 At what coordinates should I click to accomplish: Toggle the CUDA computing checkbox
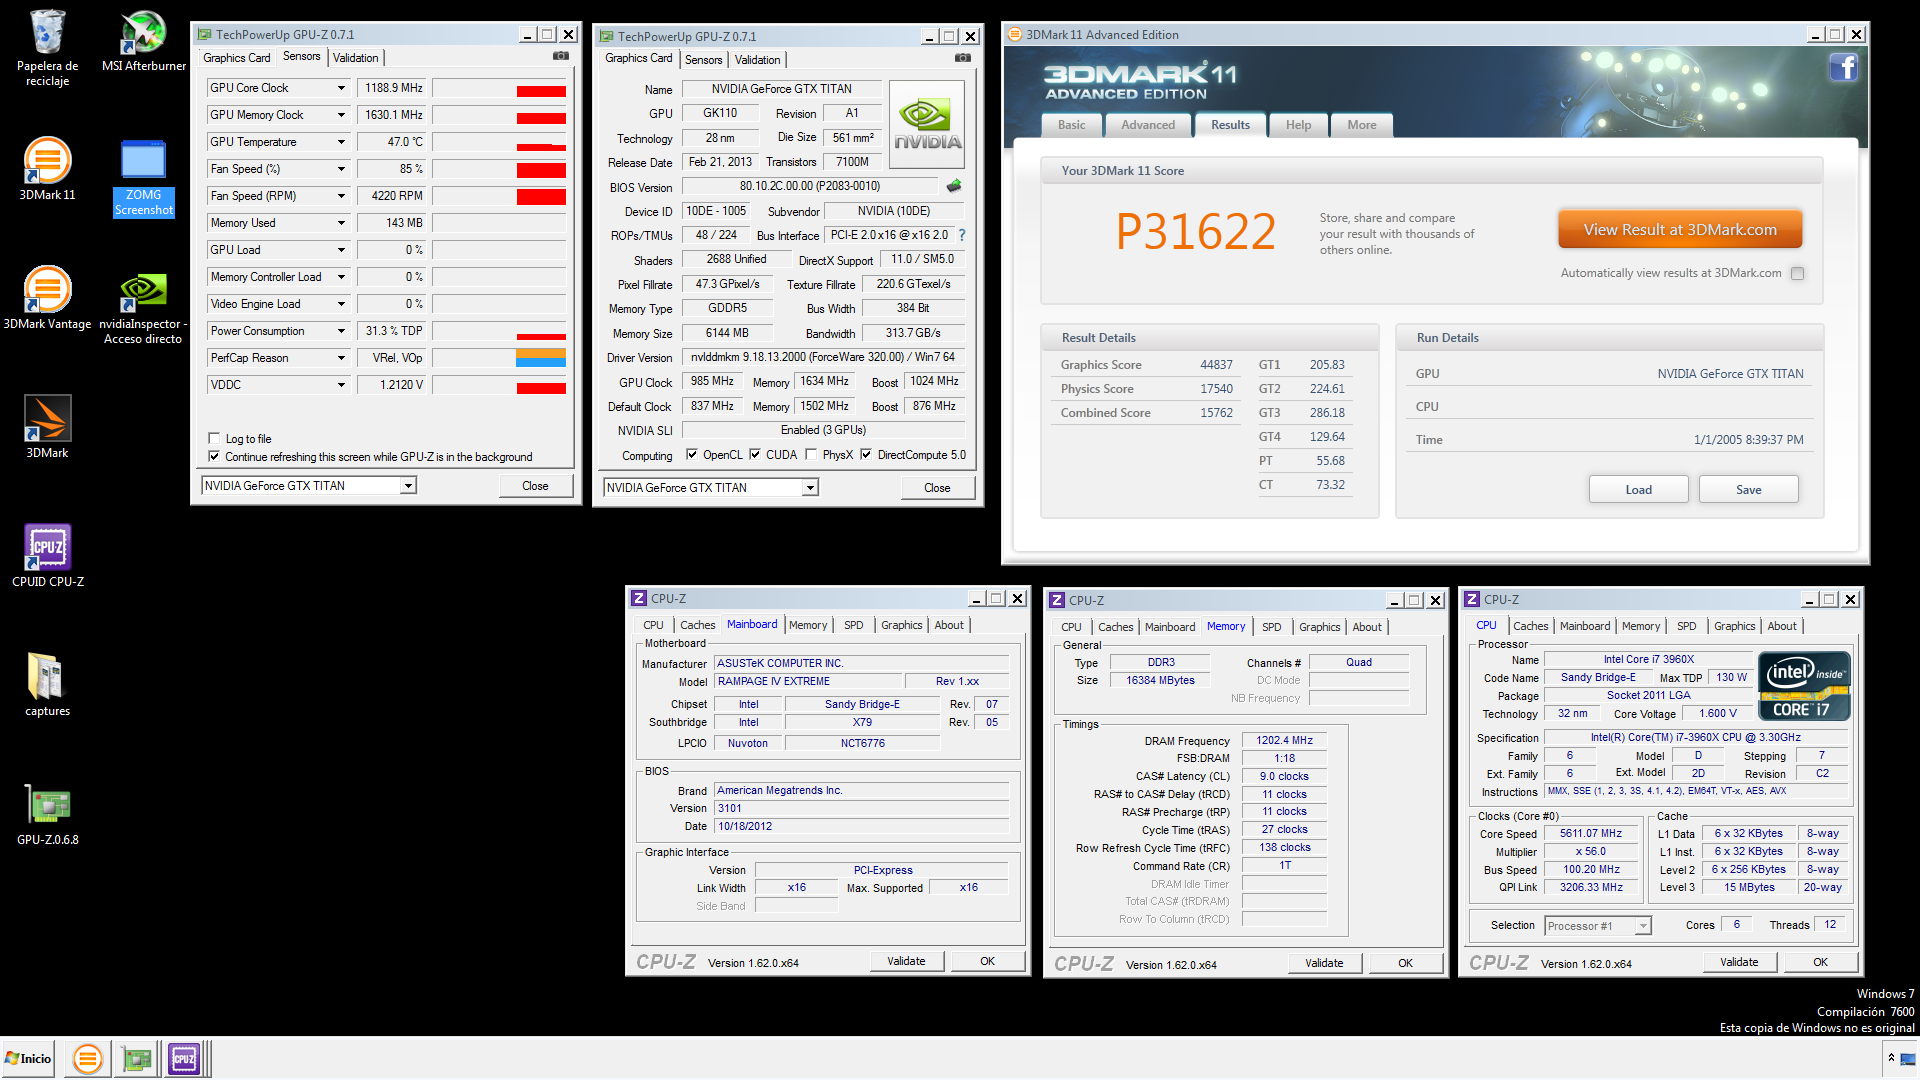coord(754,454)
